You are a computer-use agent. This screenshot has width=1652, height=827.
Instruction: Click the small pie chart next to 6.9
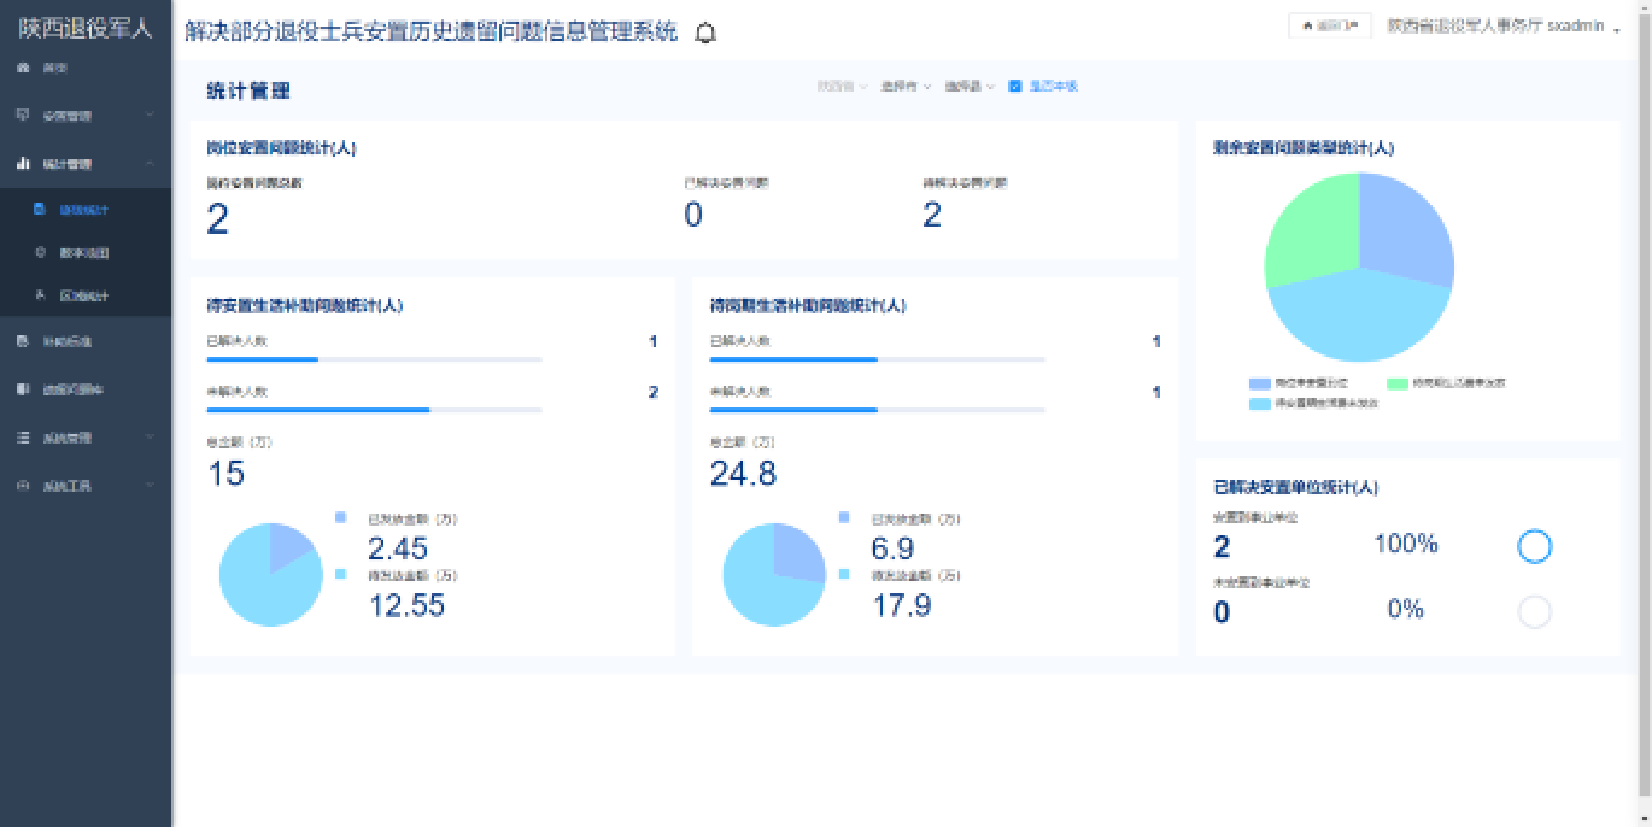coord(774,575)
